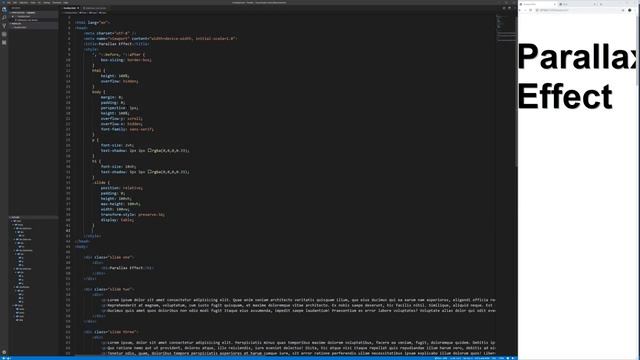Reload the page in the browser
The image size is (640, 360).
pos(531,10)
